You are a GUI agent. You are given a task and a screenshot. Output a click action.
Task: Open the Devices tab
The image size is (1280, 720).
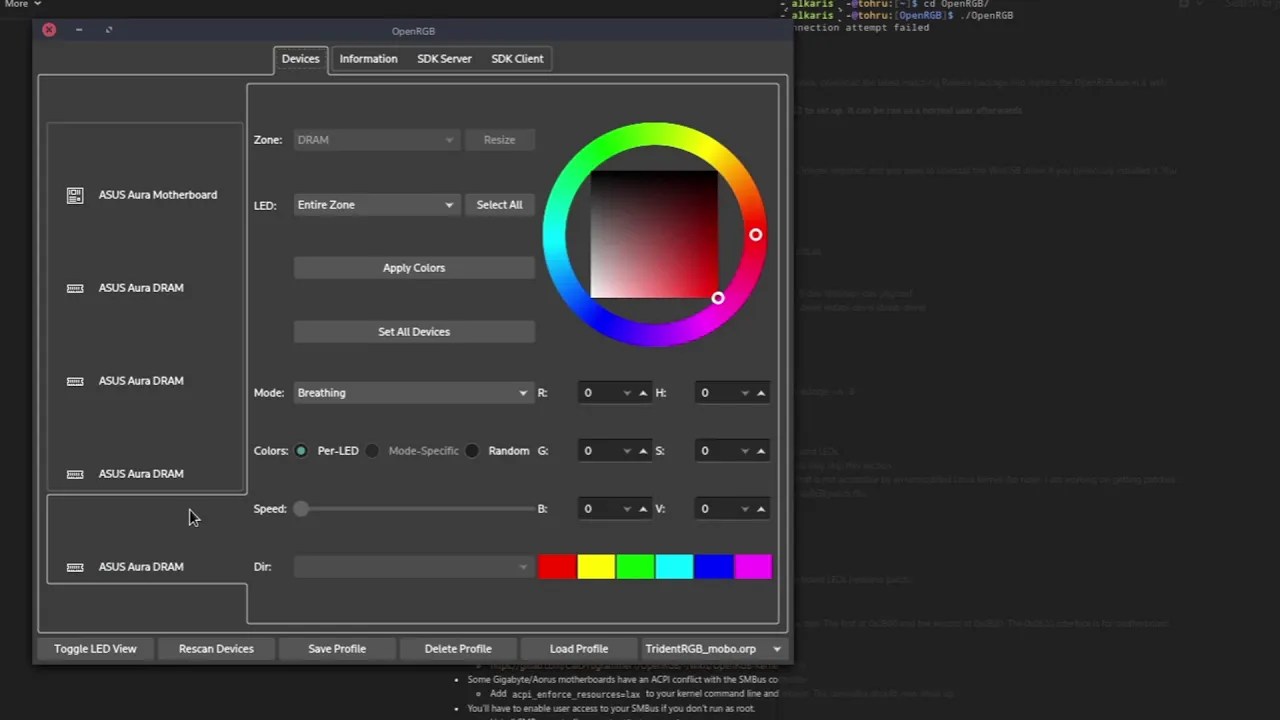[x=300, y=59]
